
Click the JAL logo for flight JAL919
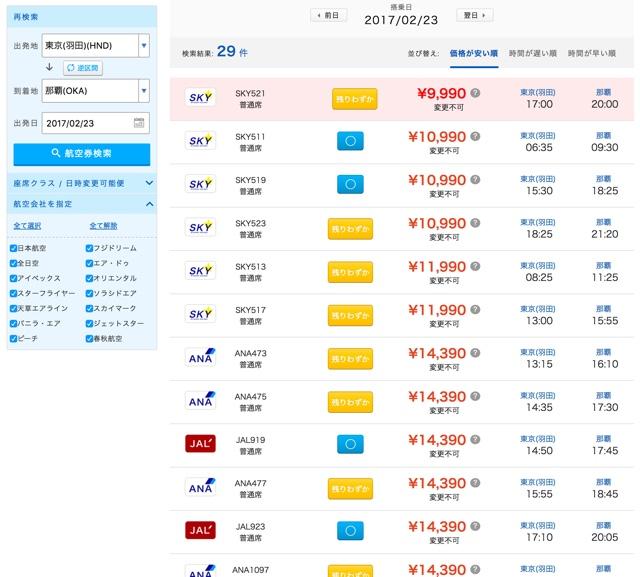click(201, 443)
